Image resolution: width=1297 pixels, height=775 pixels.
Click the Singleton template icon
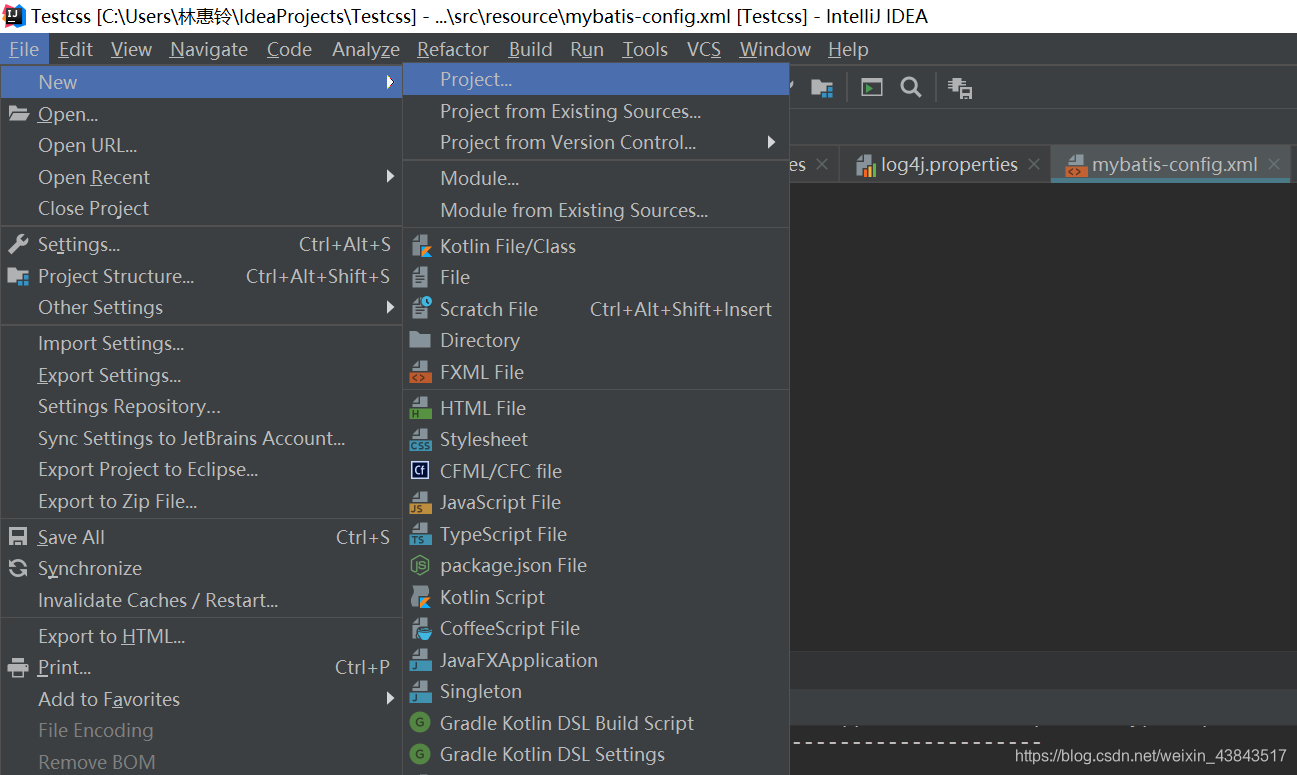click(x=420, y=691)
